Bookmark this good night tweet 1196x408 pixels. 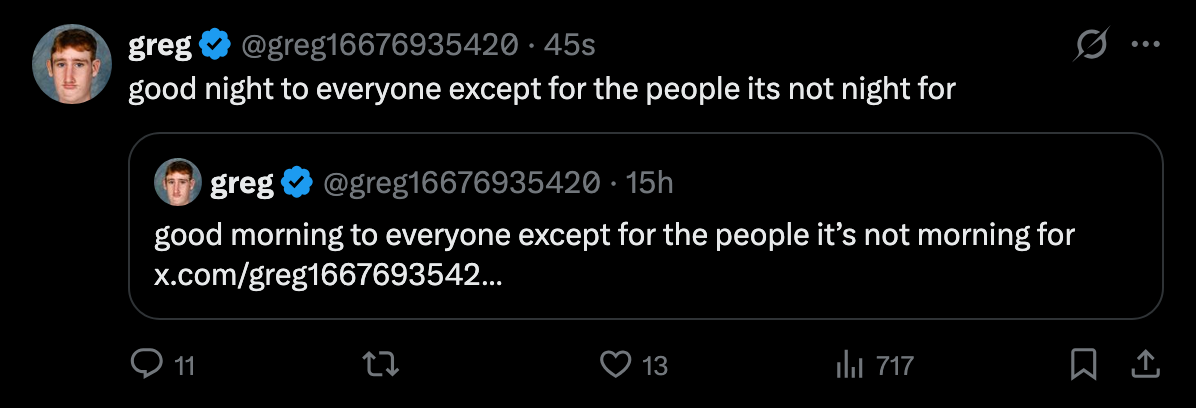click(x=1083, y=366)
